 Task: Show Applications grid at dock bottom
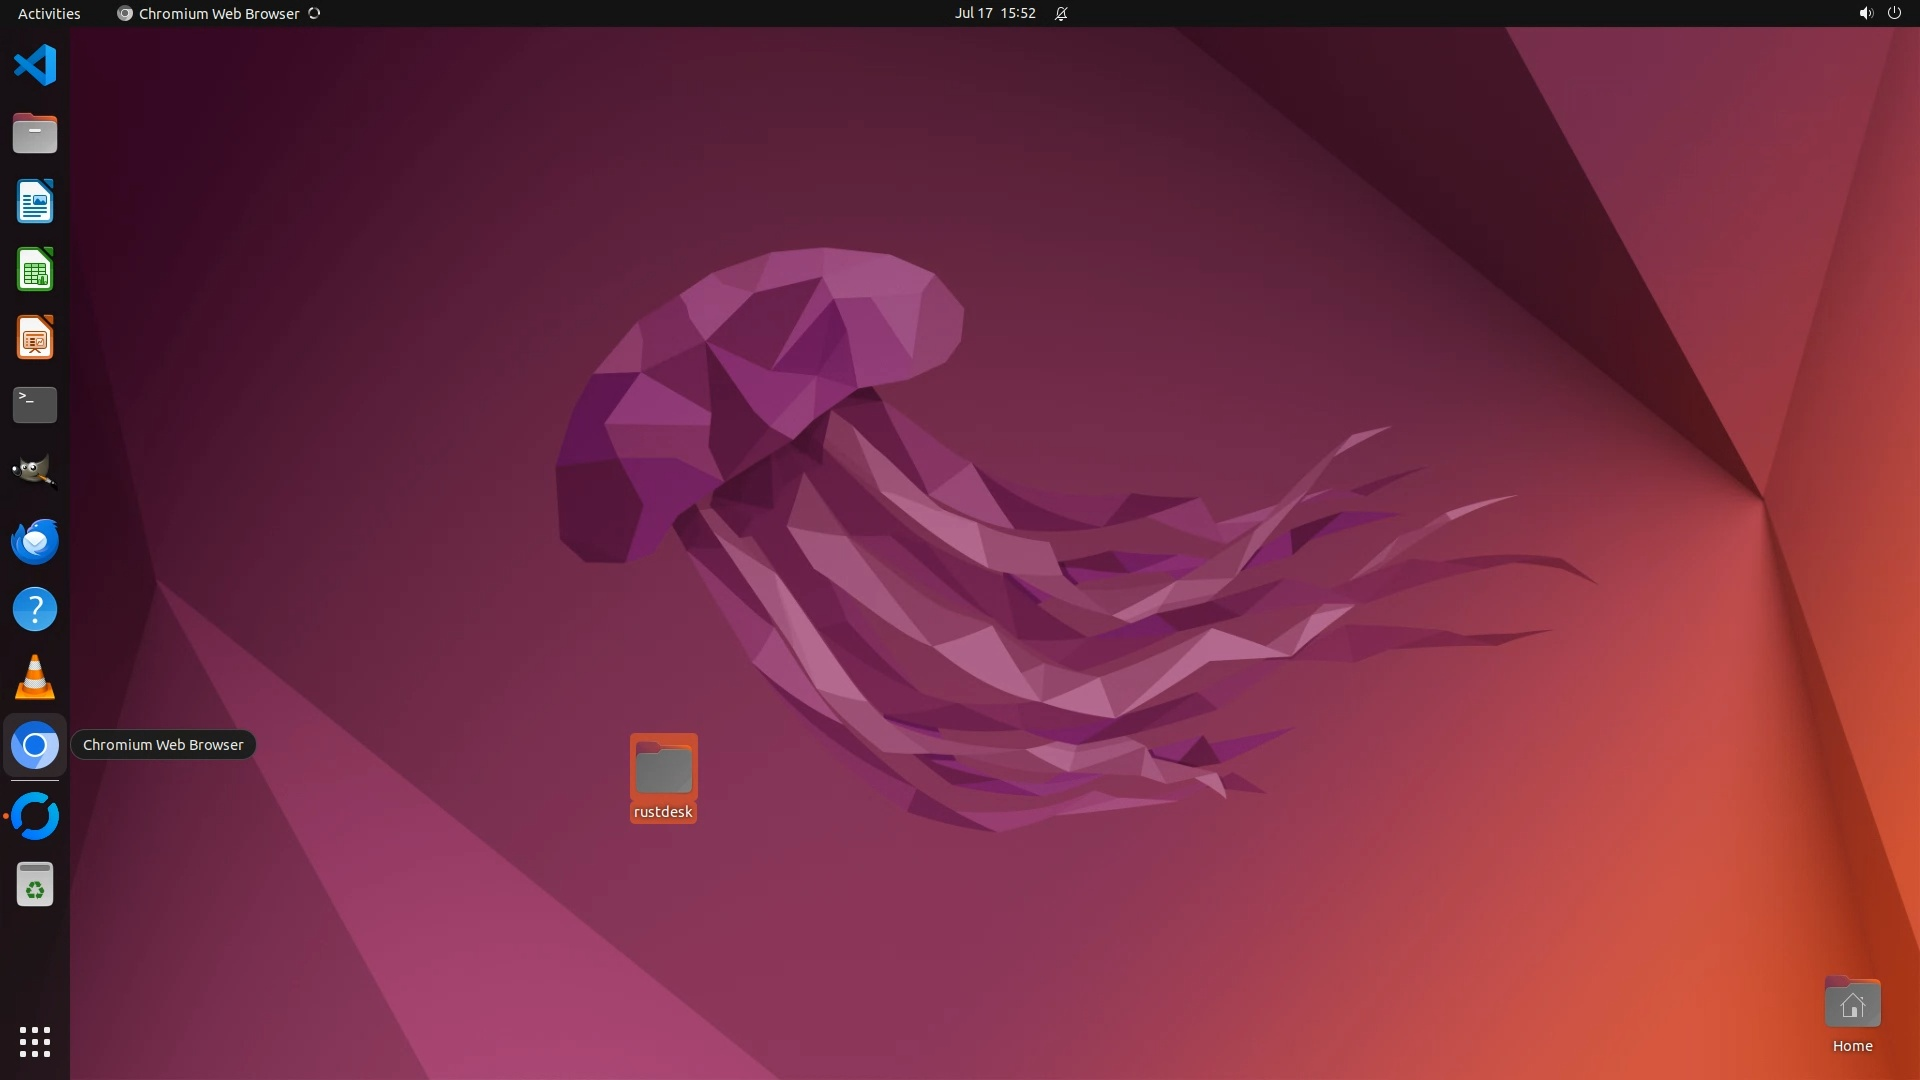[35, 1041]
